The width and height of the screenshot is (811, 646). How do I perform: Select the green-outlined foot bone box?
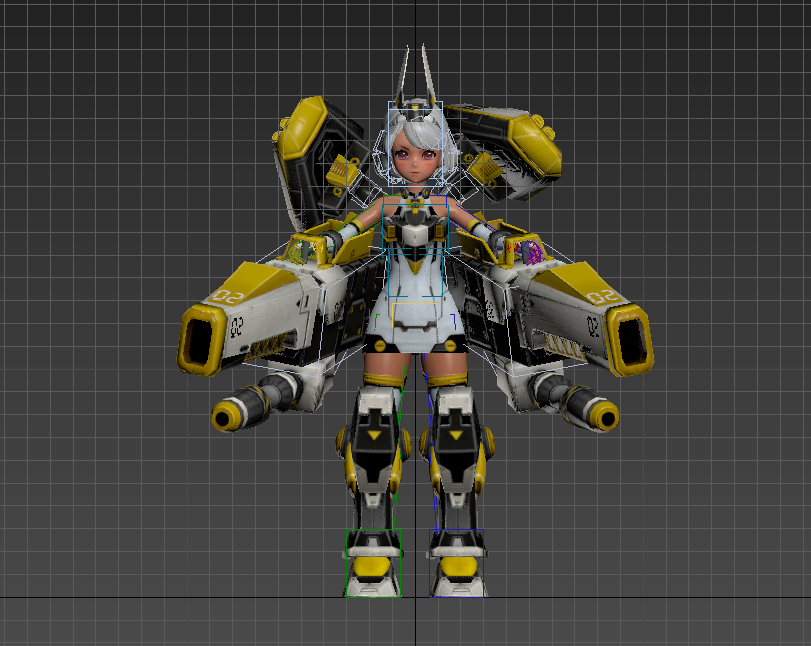(373, 563)
